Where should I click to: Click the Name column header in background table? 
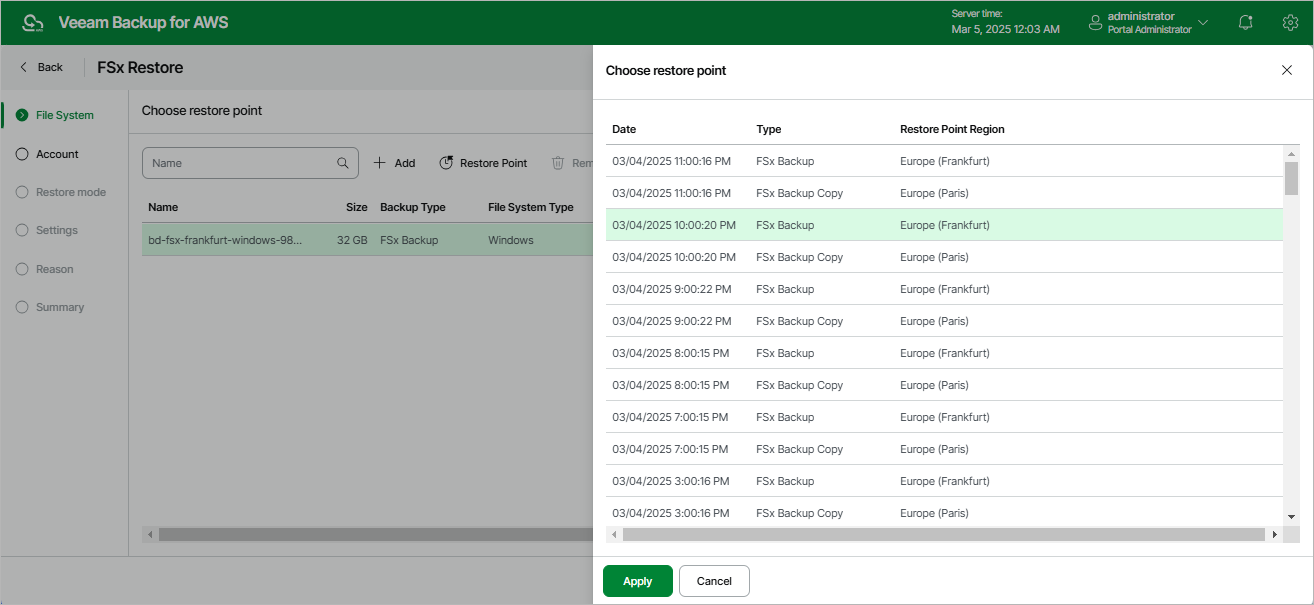tap(163, 207)
